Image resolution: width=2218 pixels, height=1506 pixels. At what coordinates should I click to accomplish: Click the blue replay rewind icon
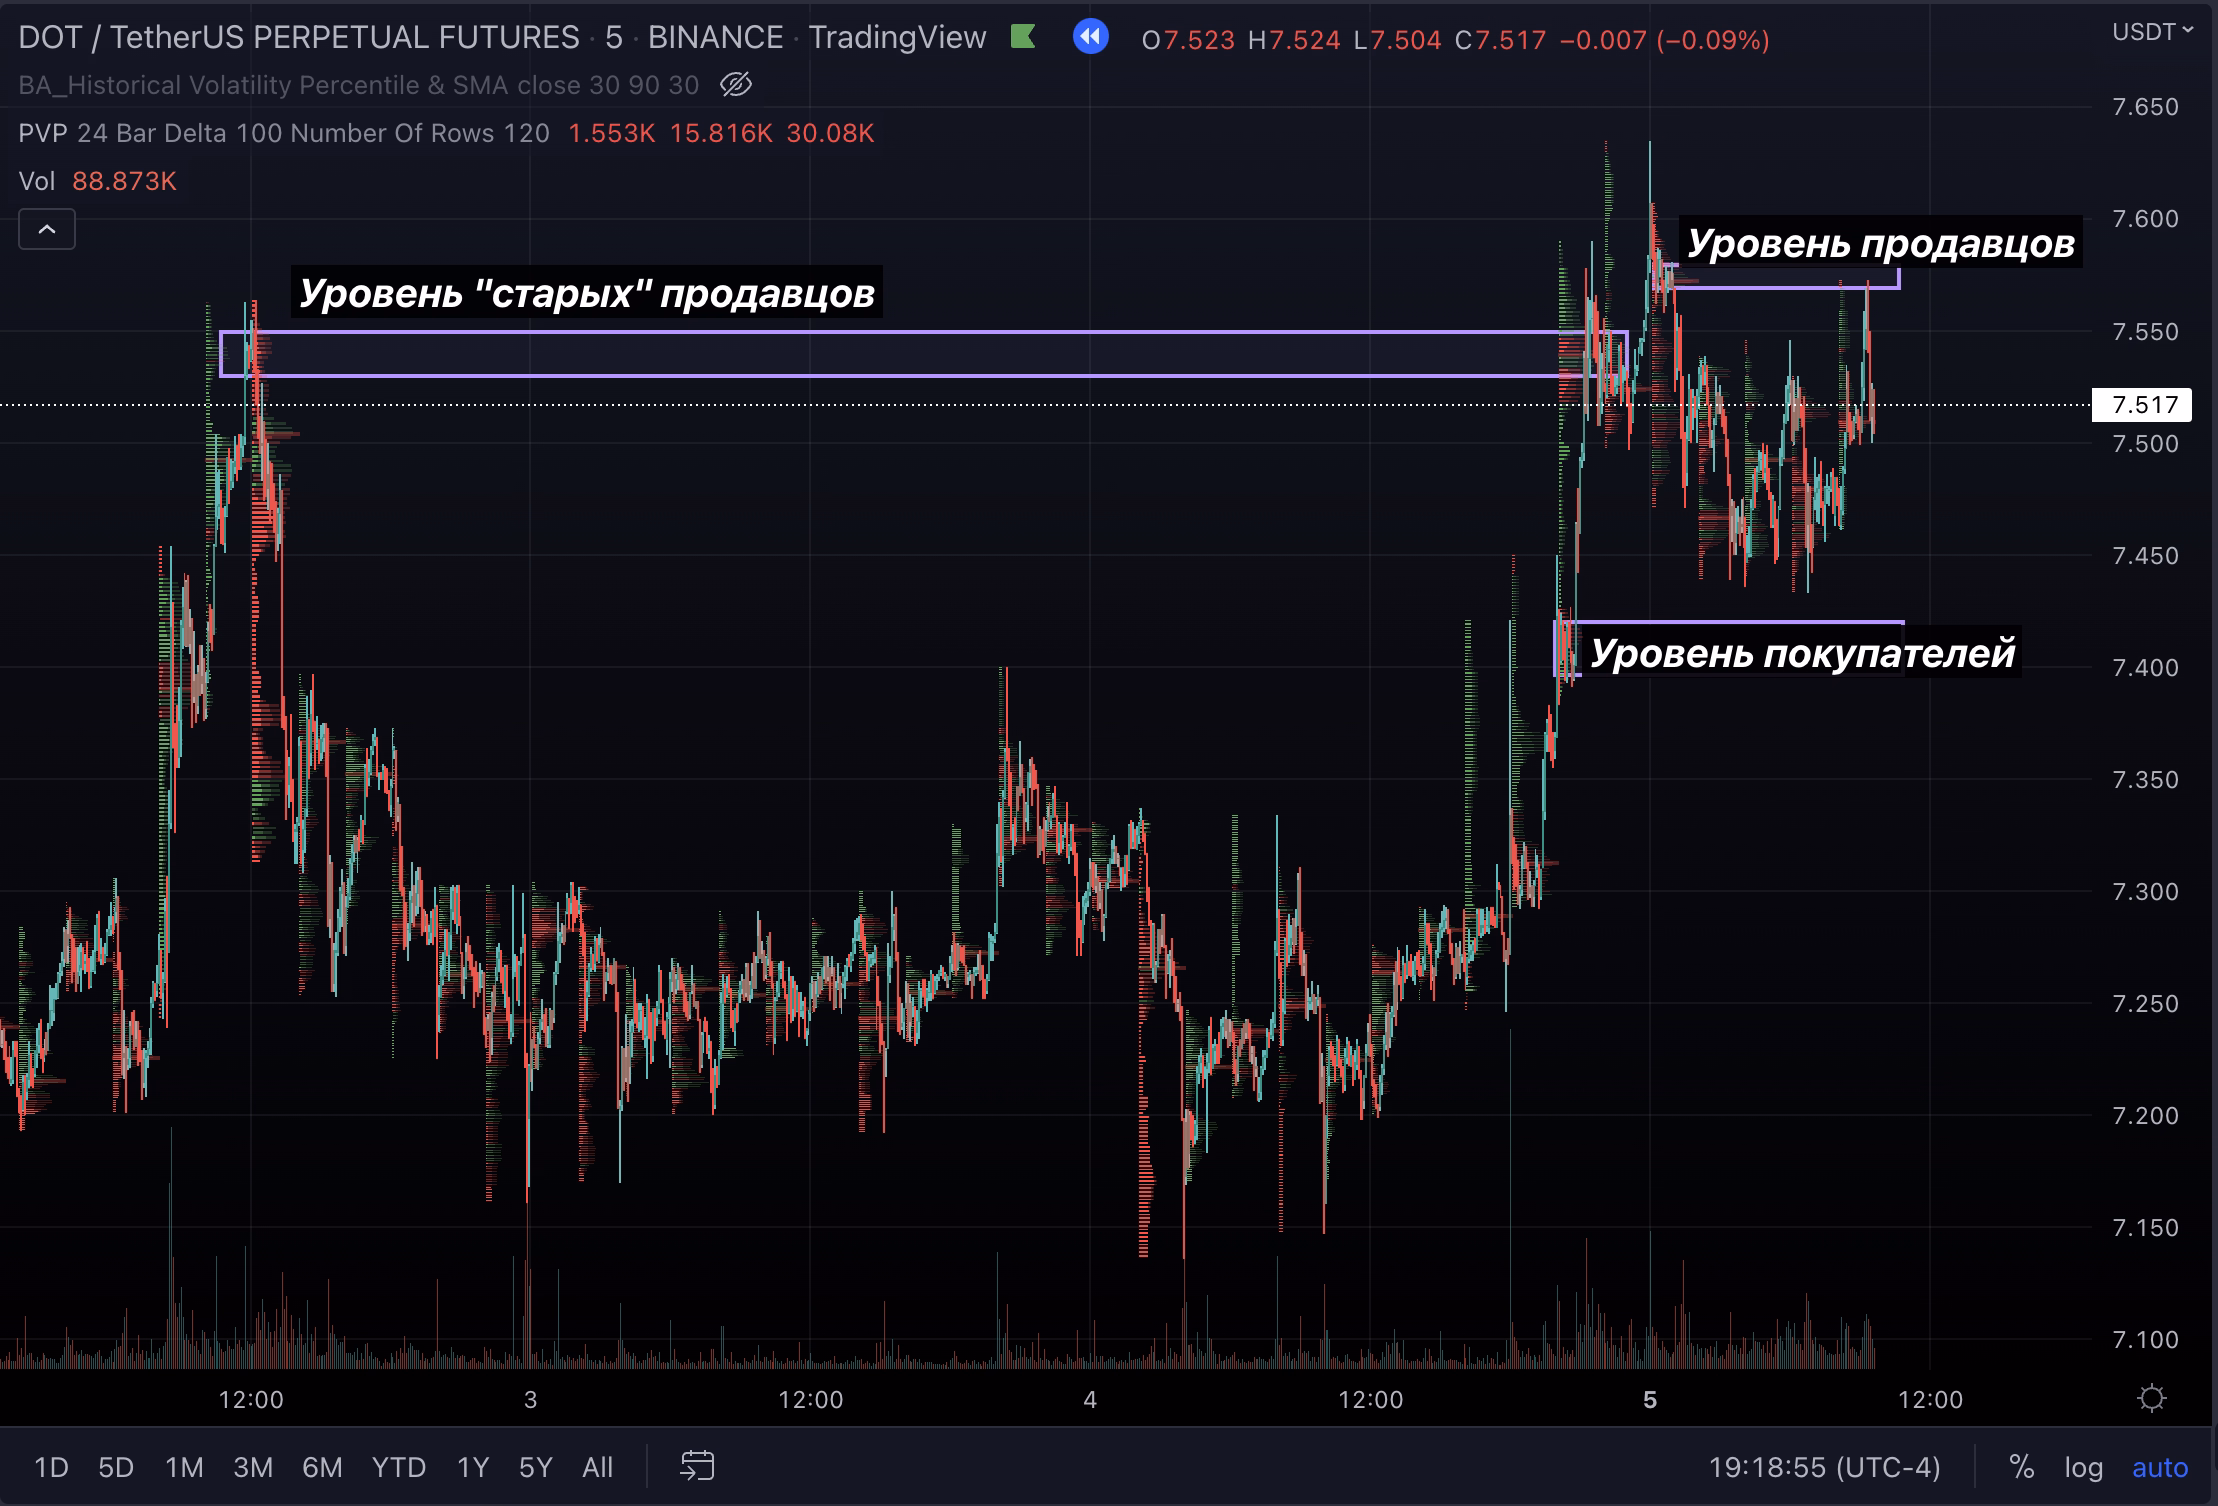tap(1091, 38)
